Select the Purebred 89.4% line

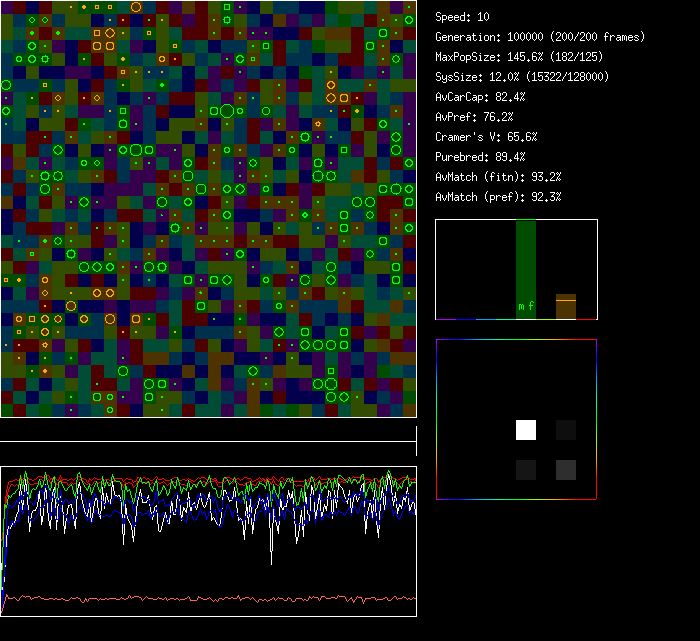point(477,157)
